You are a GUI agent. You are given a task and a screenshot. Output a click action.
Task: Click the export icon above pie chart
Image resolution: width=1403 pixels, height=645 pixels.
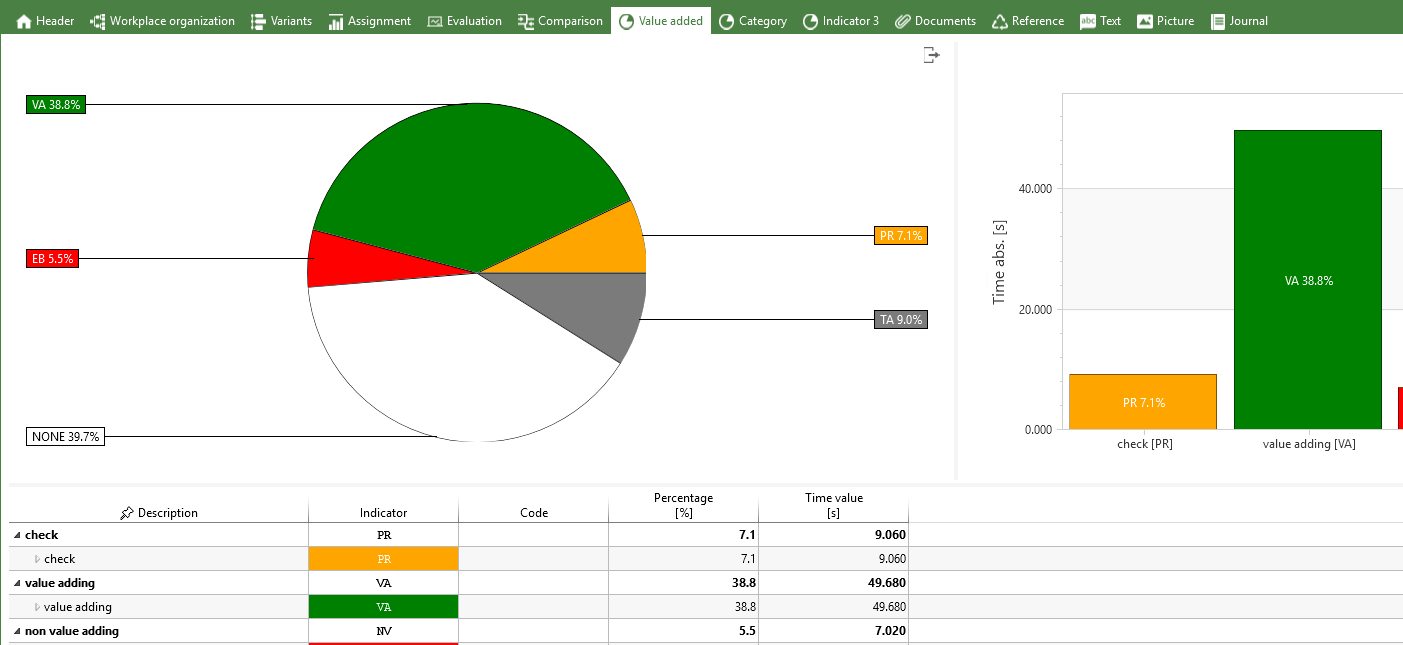[931, 55]
